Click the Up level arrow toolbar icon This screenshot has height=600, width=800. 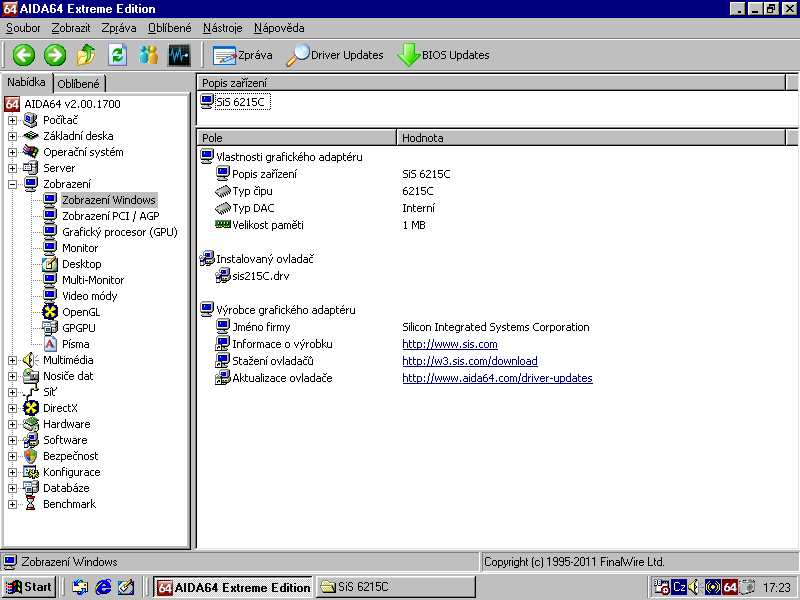click(86, 55)
